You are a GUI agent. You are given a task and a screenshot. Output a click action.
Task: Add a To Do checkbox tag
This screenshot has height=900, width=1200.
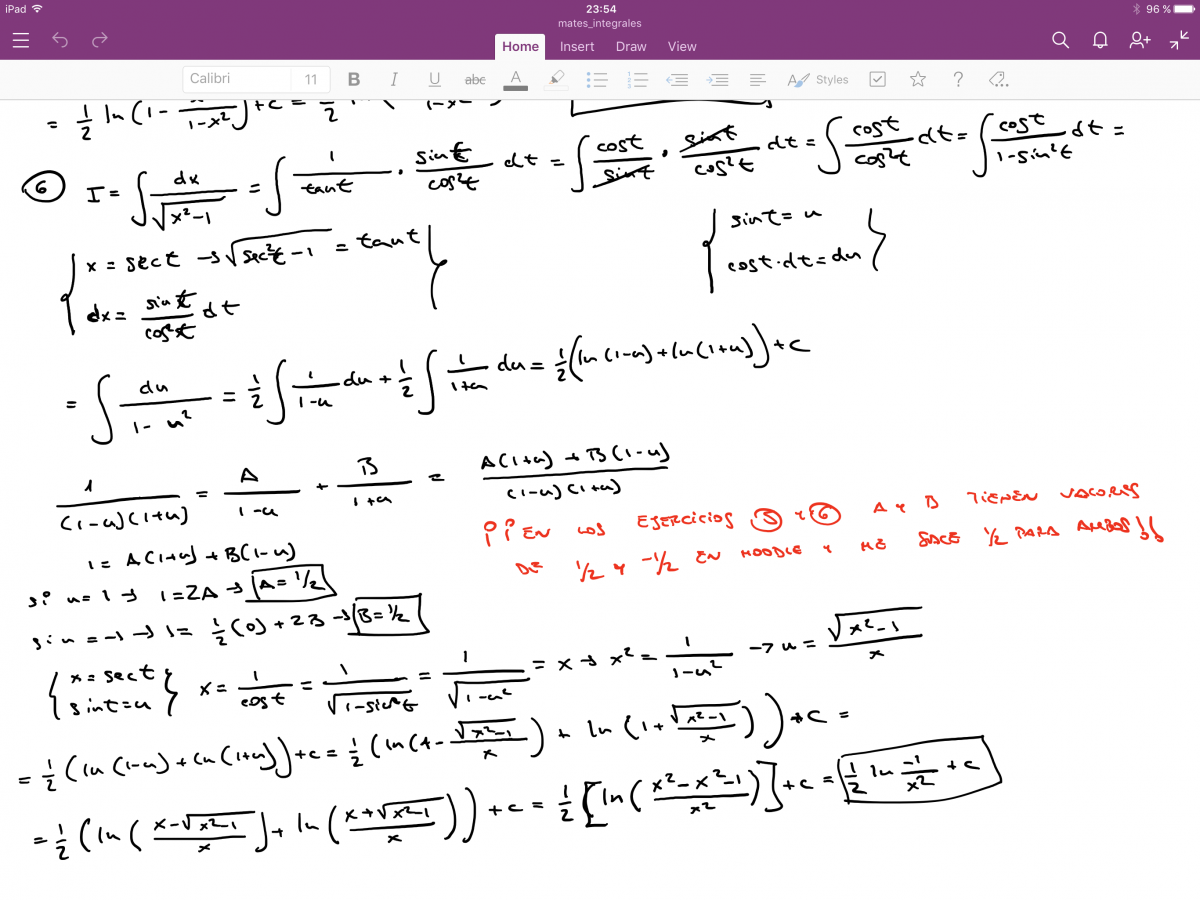click(877, 80)
